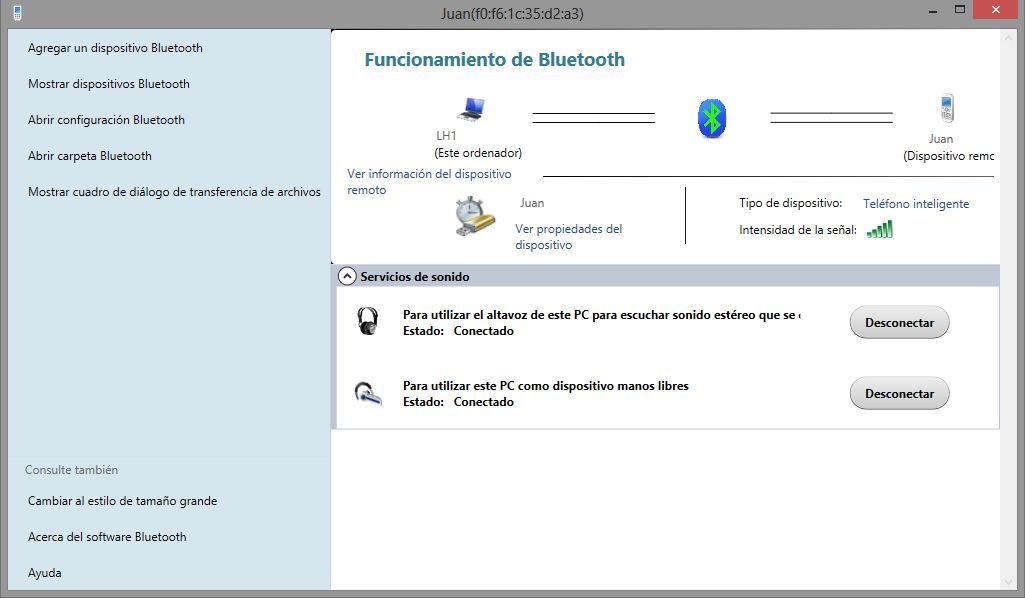The width and height of the screenshot is (1025, 598).
Task: Click the Consulte también heading
Action: coord(71,470)
